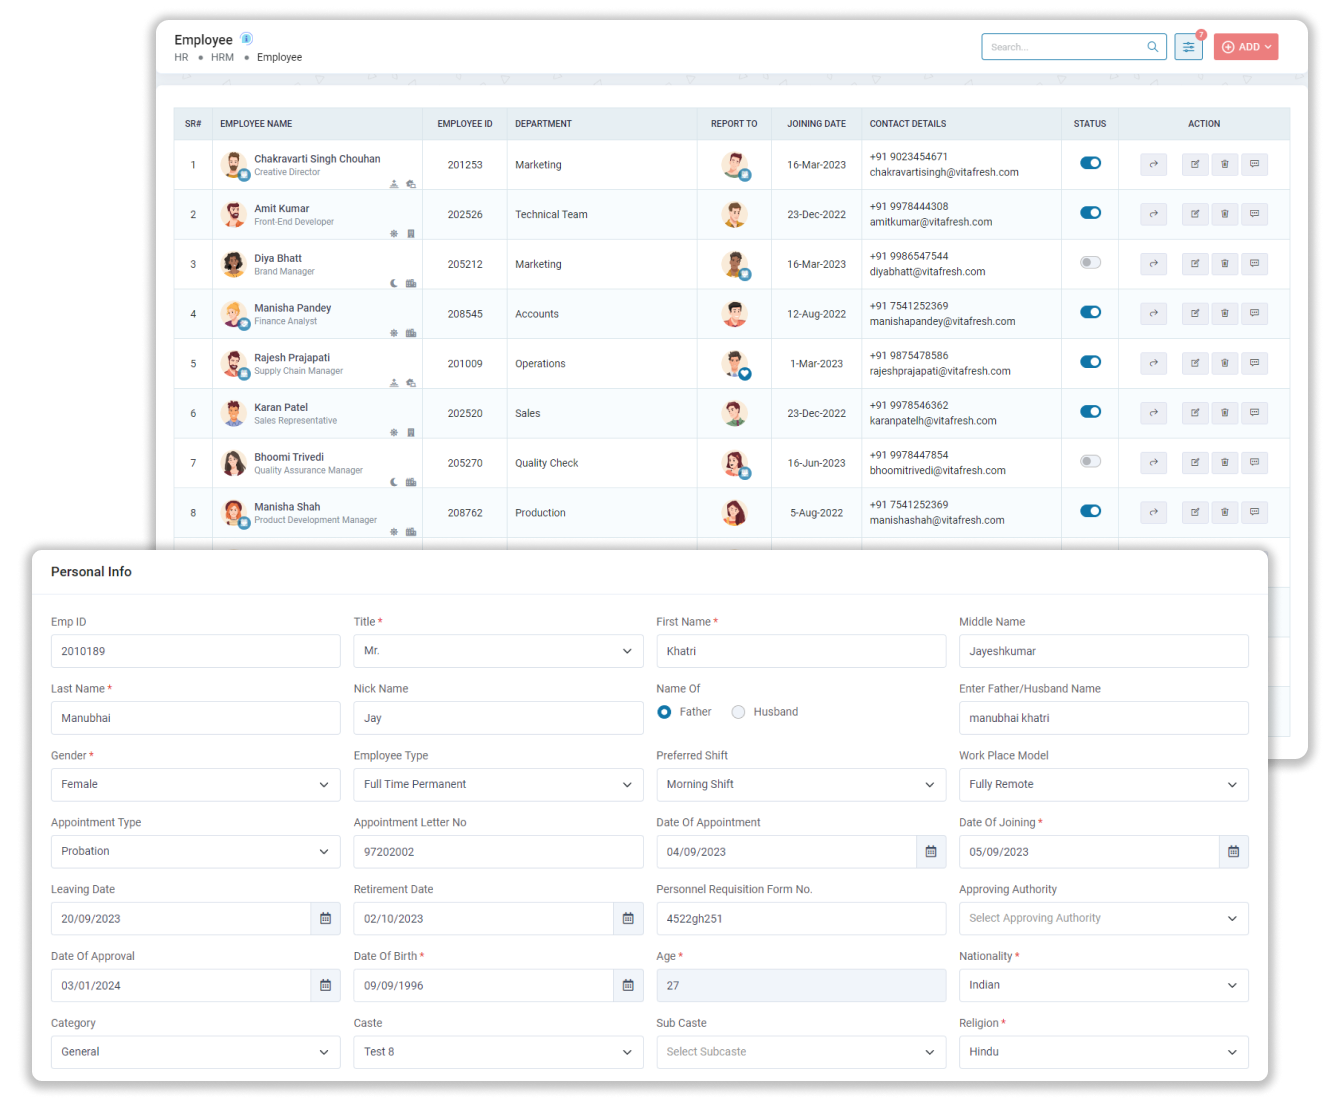1340x1100 pixels.
Task: Disable status toggle for Rajesh Prajapati
Action: [1090, 362]
